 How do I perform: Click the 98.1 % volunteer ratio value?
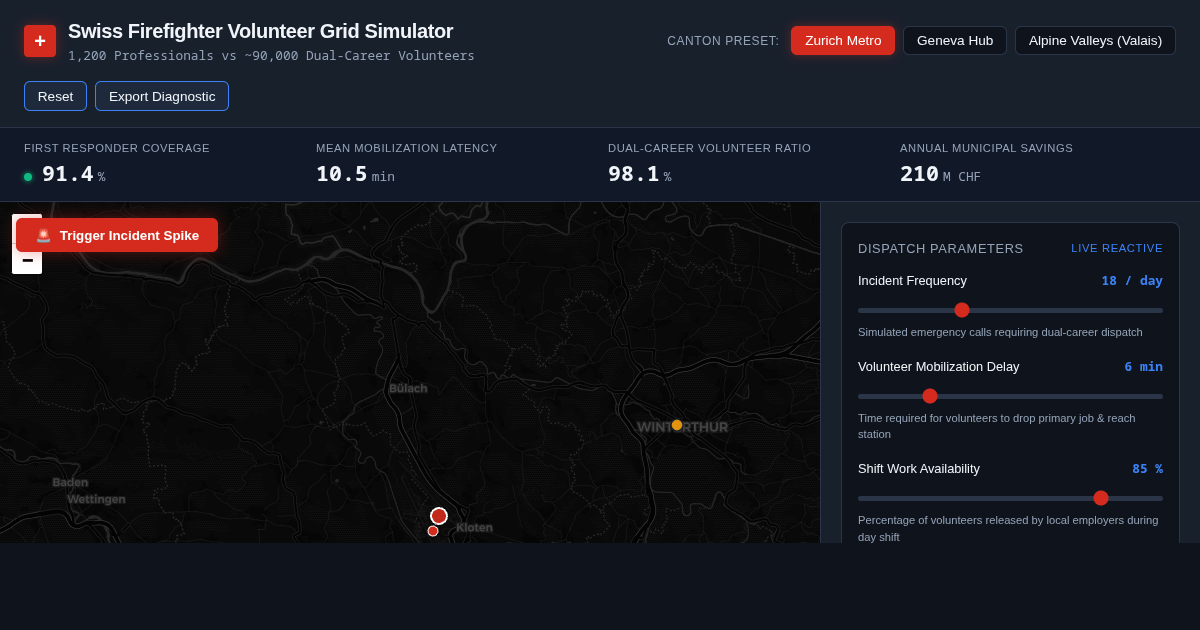pos(640,174)
